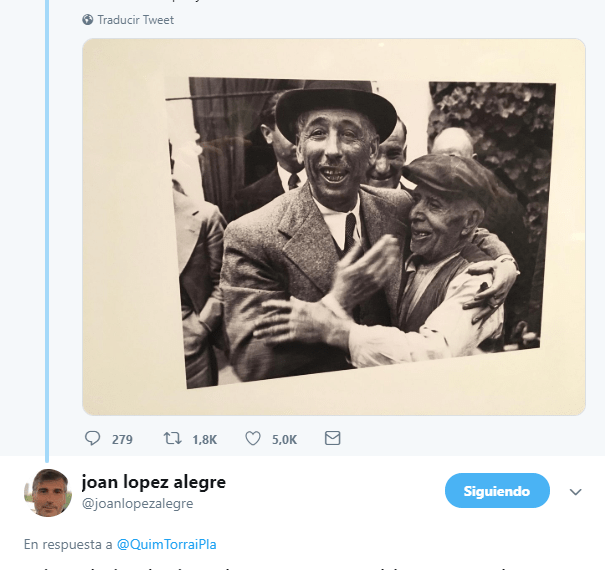This screenshot has height=570, width=605.
Task: Click the 5,0K likes count
Action: point(284,439)
